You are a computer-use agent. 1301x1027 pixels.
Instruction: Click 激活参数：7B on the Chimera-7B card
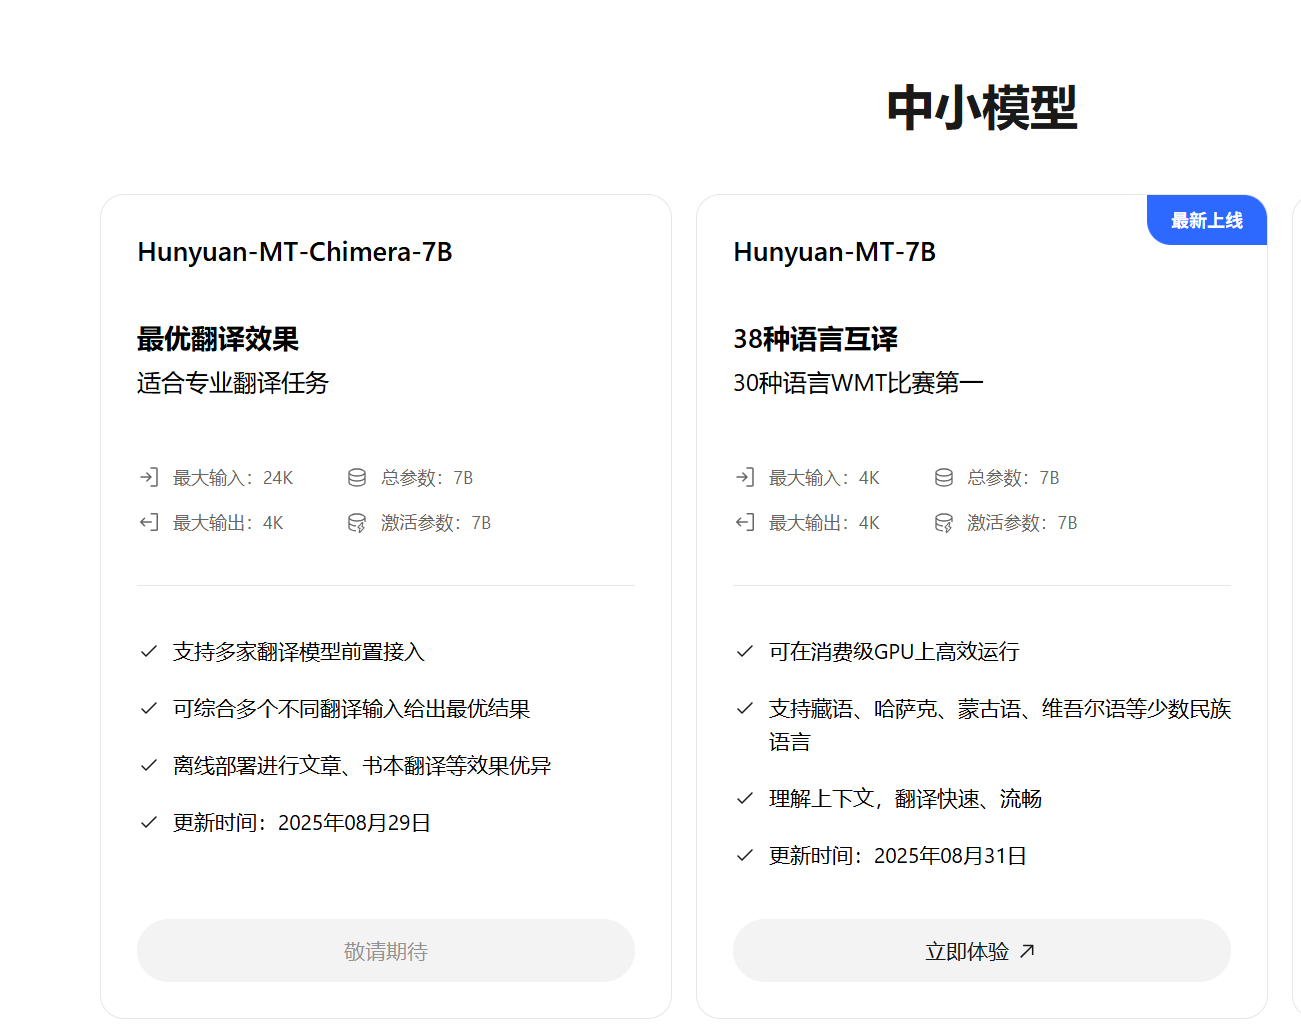click(436, 523)
